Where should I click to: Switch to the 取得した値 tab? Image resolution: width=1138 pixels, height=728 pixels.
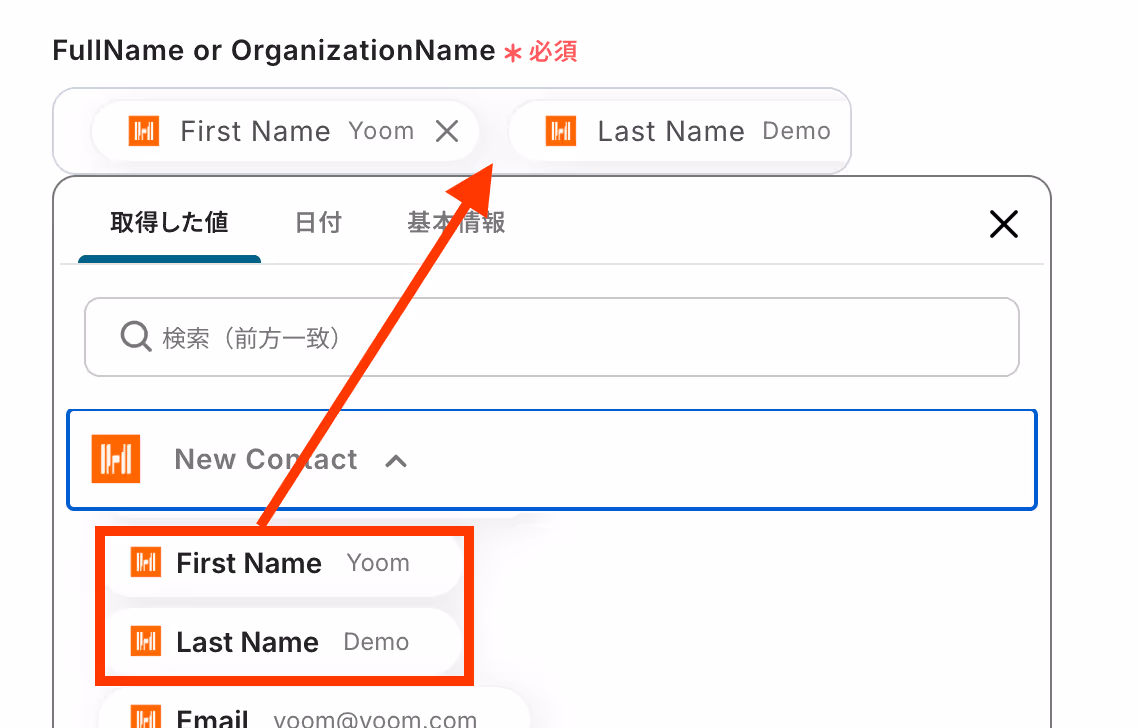coord(169,222)
